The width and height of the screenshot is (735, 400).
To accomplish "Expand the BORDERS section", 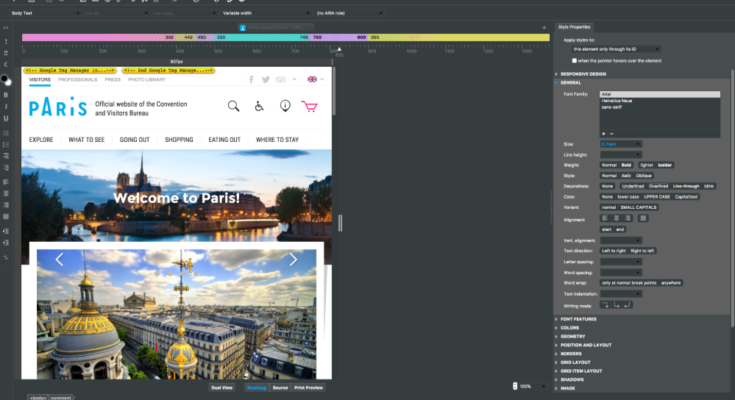I will point(570,354).
